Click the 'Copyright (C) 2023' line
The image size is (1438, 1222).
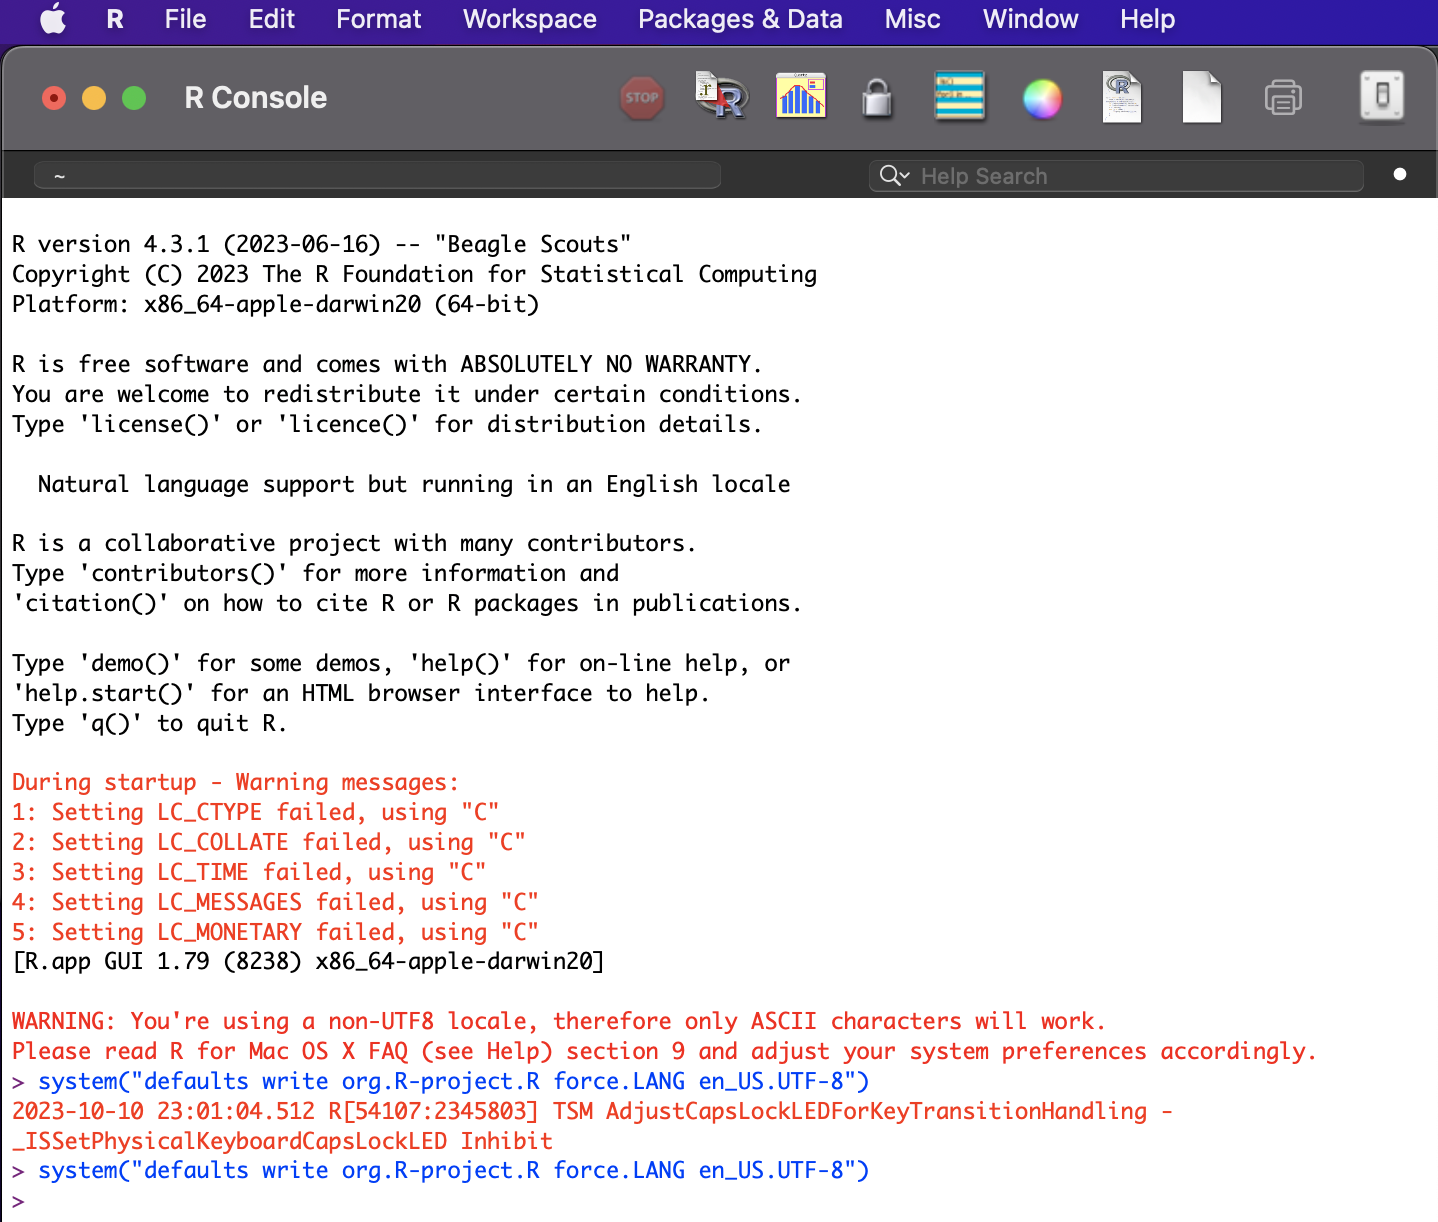click(414, 274)
